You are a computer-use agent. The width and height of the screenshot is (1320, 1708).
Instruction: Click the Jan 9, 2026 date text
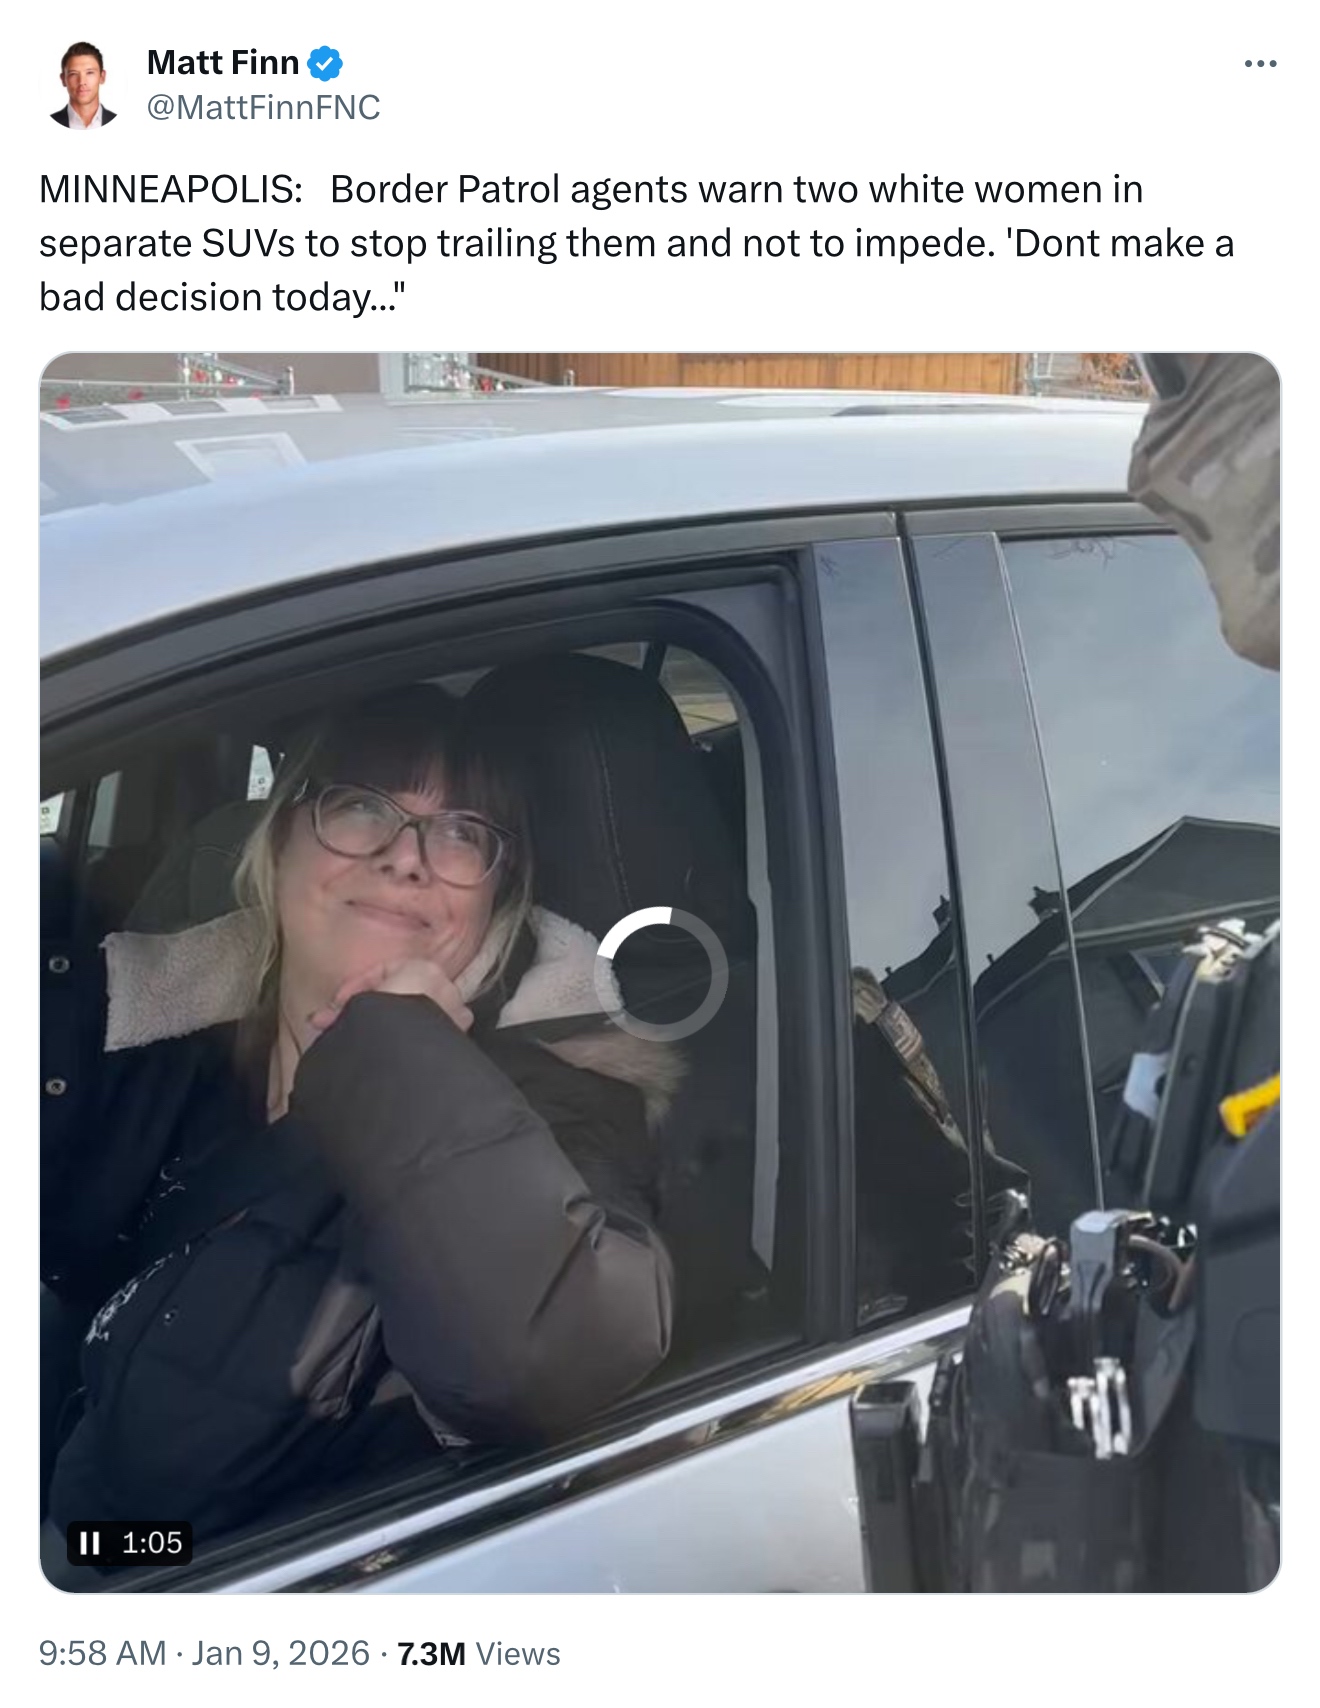[280, 1653]
